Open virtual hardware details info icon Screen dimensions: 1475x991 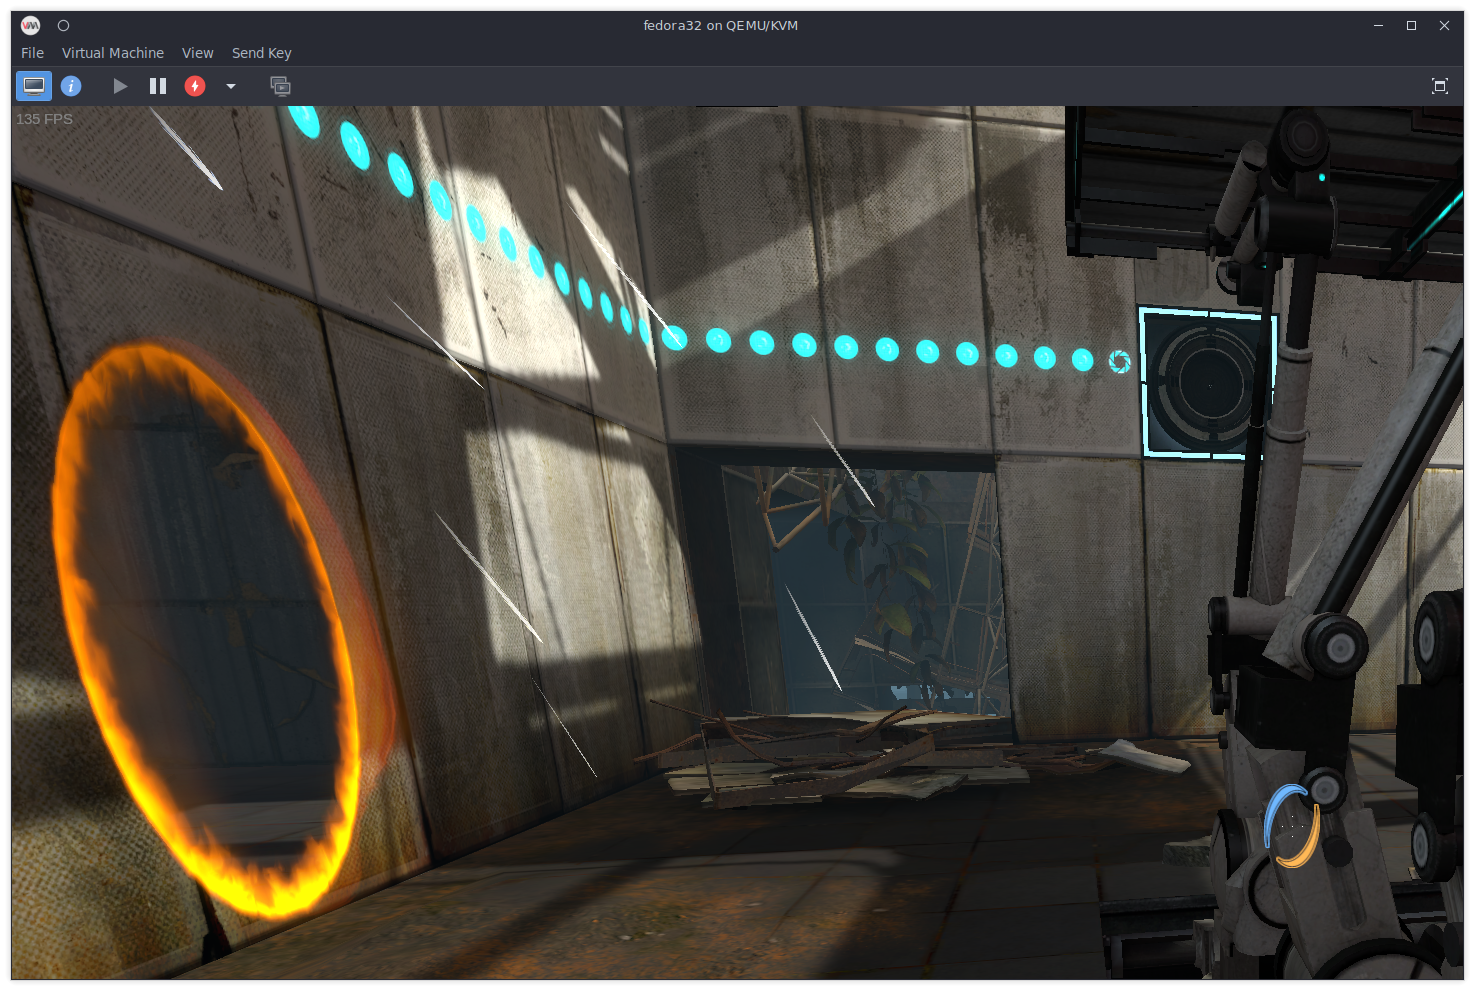[71, 86]
